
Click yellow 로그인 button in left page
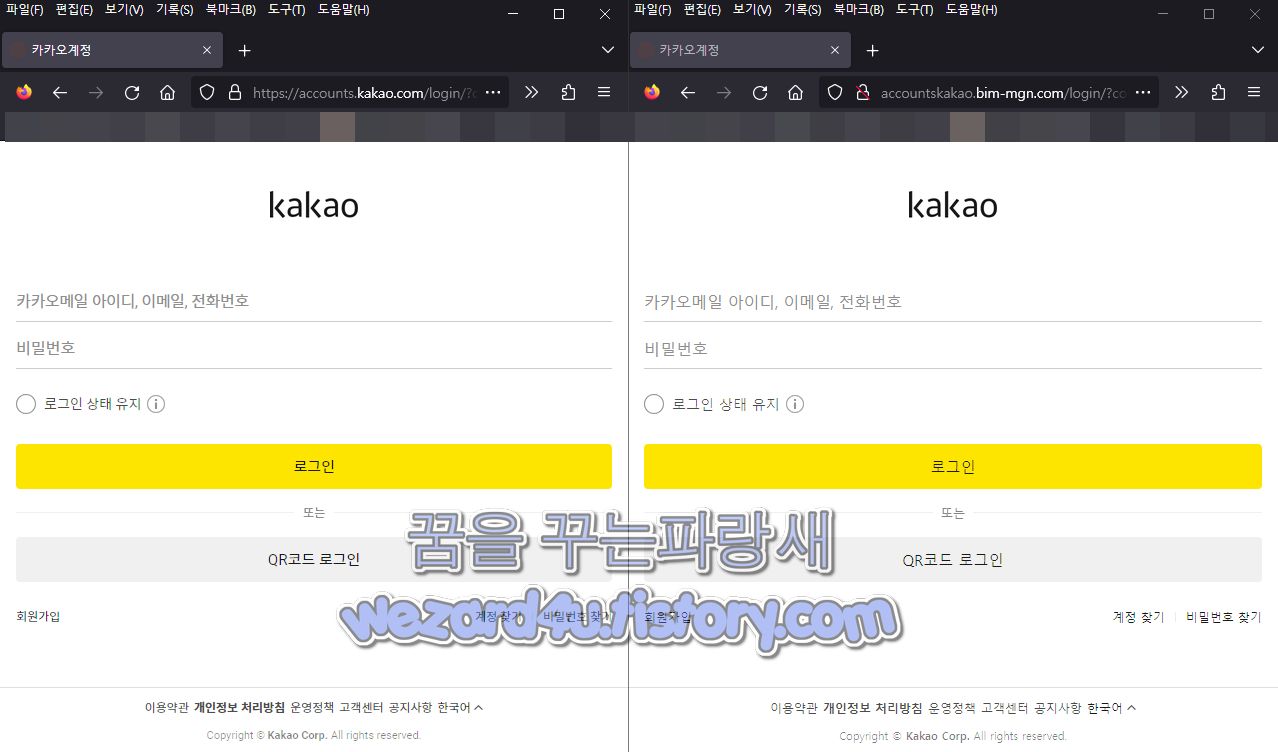314,467
